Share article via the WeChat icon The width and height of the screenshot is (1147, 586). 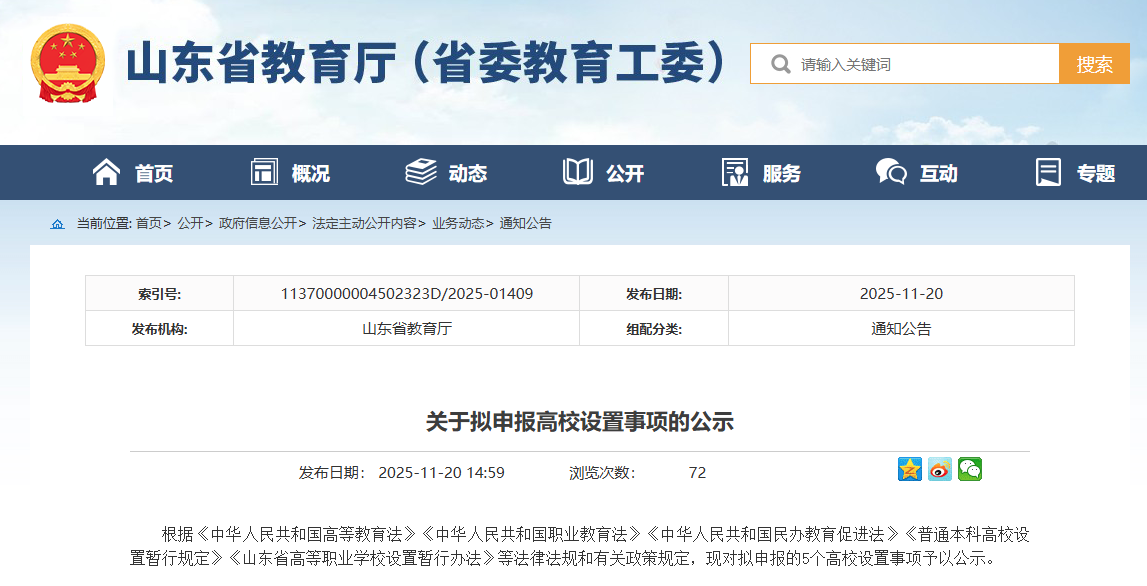[969, 469]
